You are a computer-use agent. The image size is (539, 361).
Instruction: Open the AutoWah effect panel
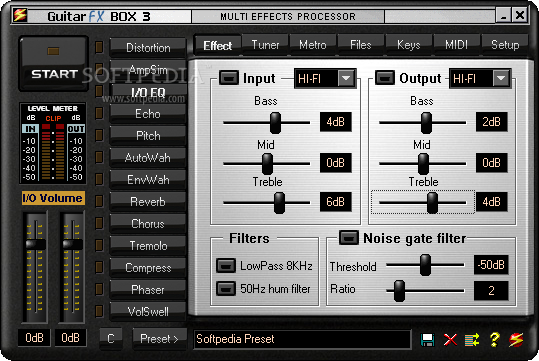pos(148,157)
